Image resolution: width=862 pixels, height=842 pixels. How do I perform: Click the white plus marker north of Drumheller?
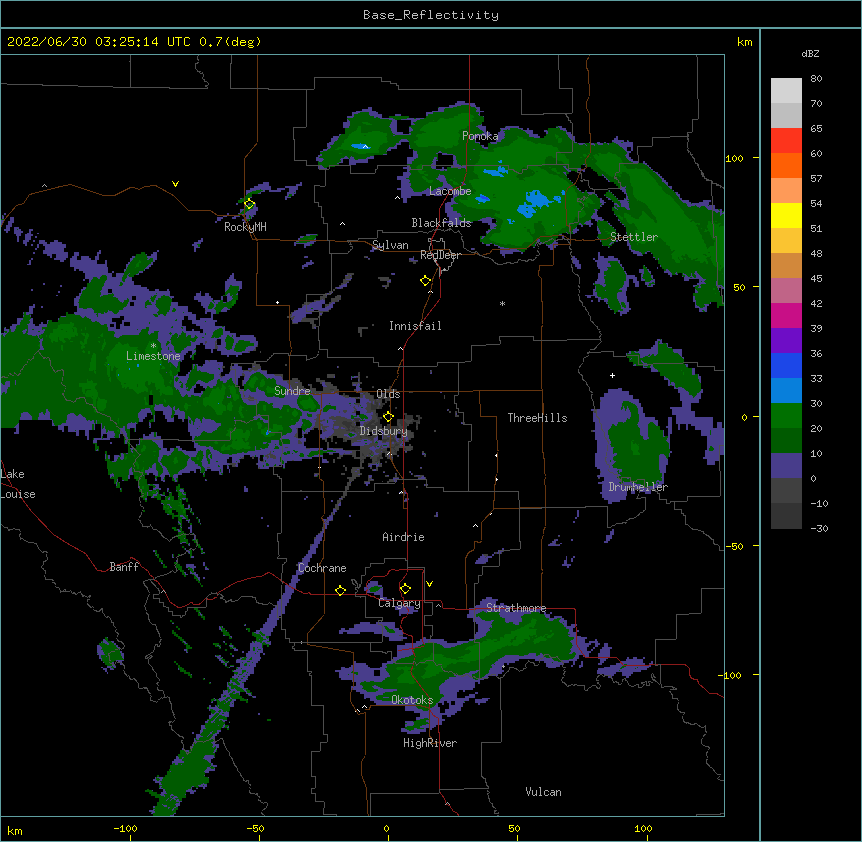click(x=612, y=375)
